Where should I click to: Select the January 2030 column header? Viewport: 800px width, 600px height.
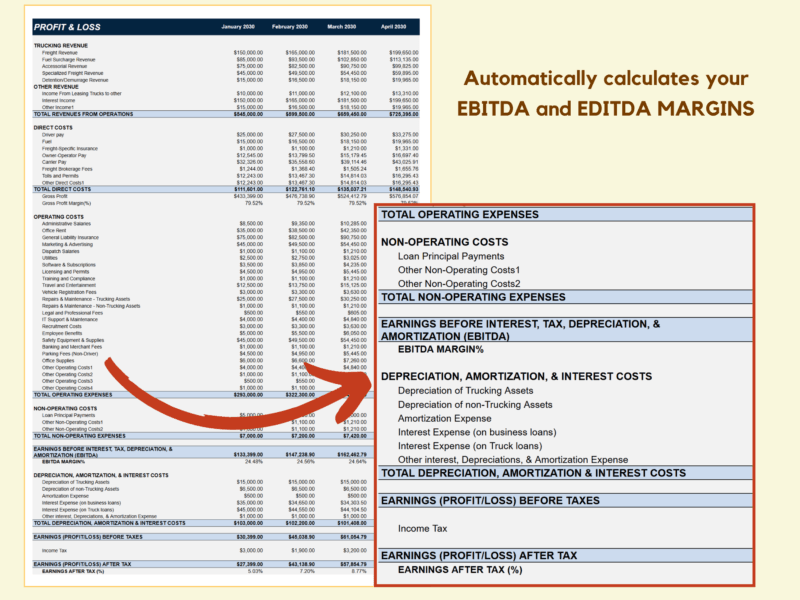[238, 27]
